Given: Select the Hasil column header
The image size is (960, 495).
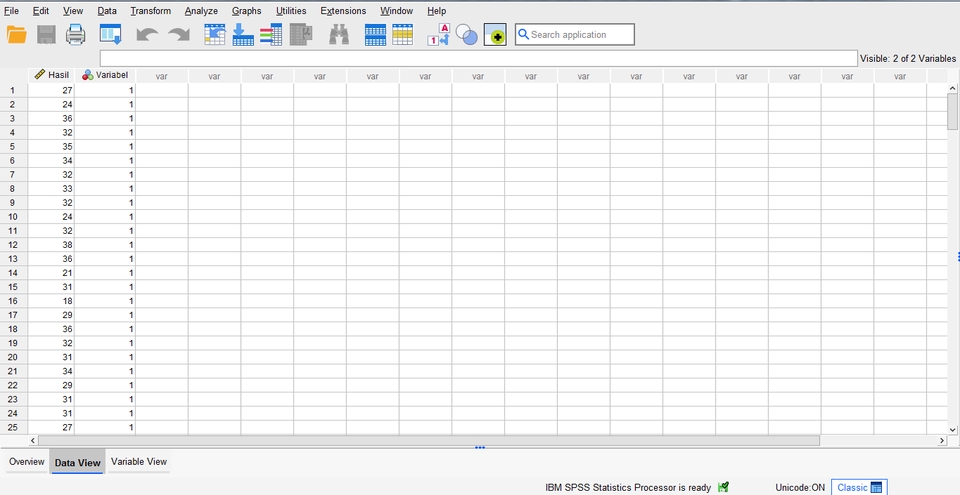Looking at the screenshot, I should pos(51,75).
